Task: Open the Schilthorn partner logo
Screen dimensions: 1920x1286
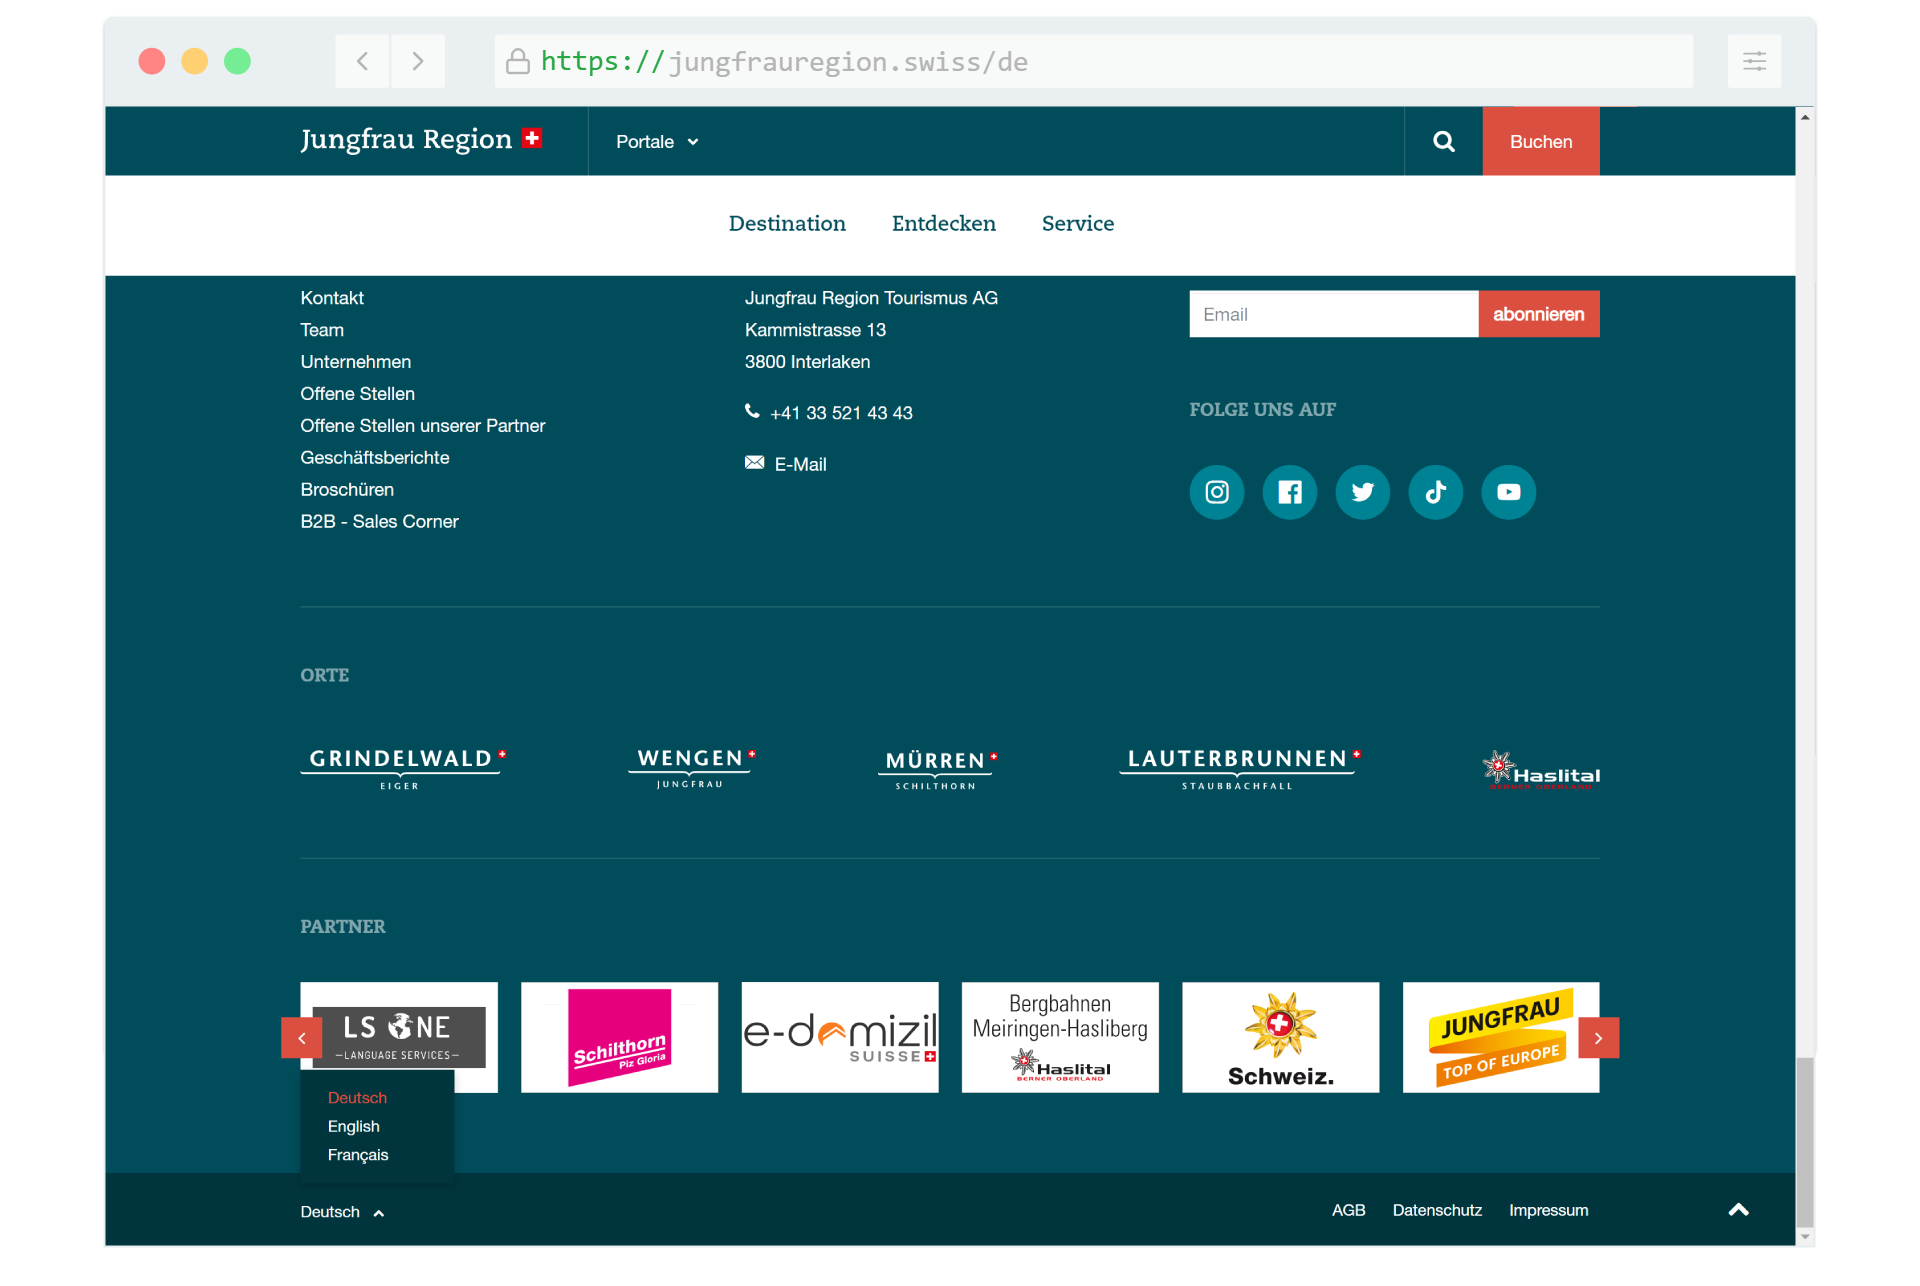Action: tap(619, 1037)
